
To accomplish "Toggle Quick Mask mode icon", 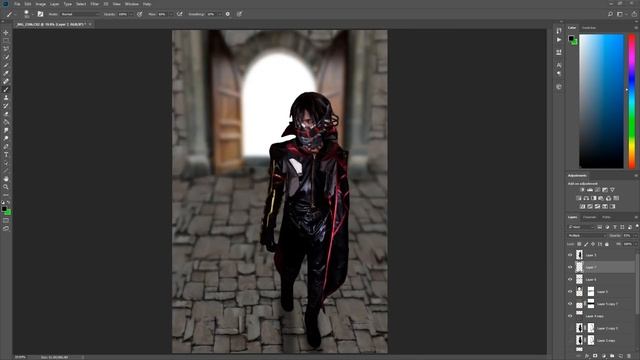I will pos(6,220).
